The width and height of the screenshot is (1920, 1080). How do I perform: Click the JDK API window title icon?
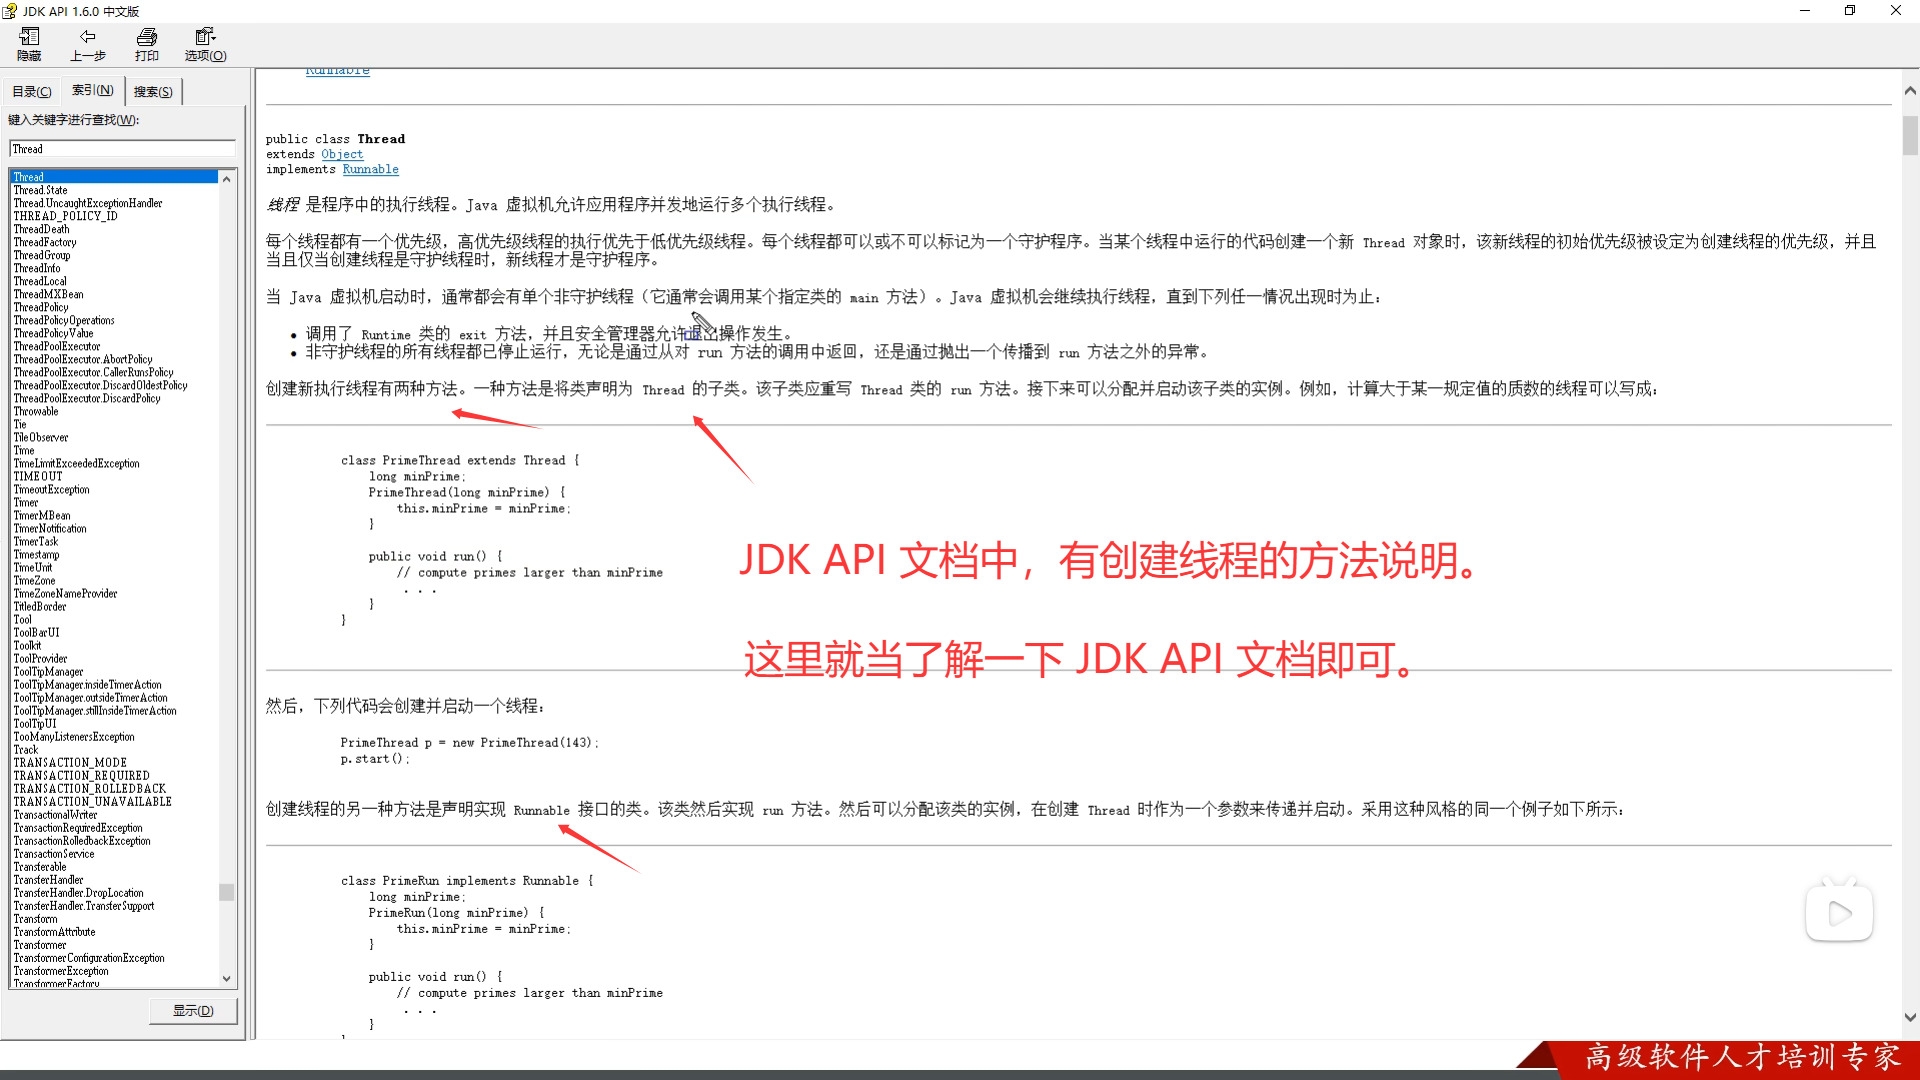10,11
